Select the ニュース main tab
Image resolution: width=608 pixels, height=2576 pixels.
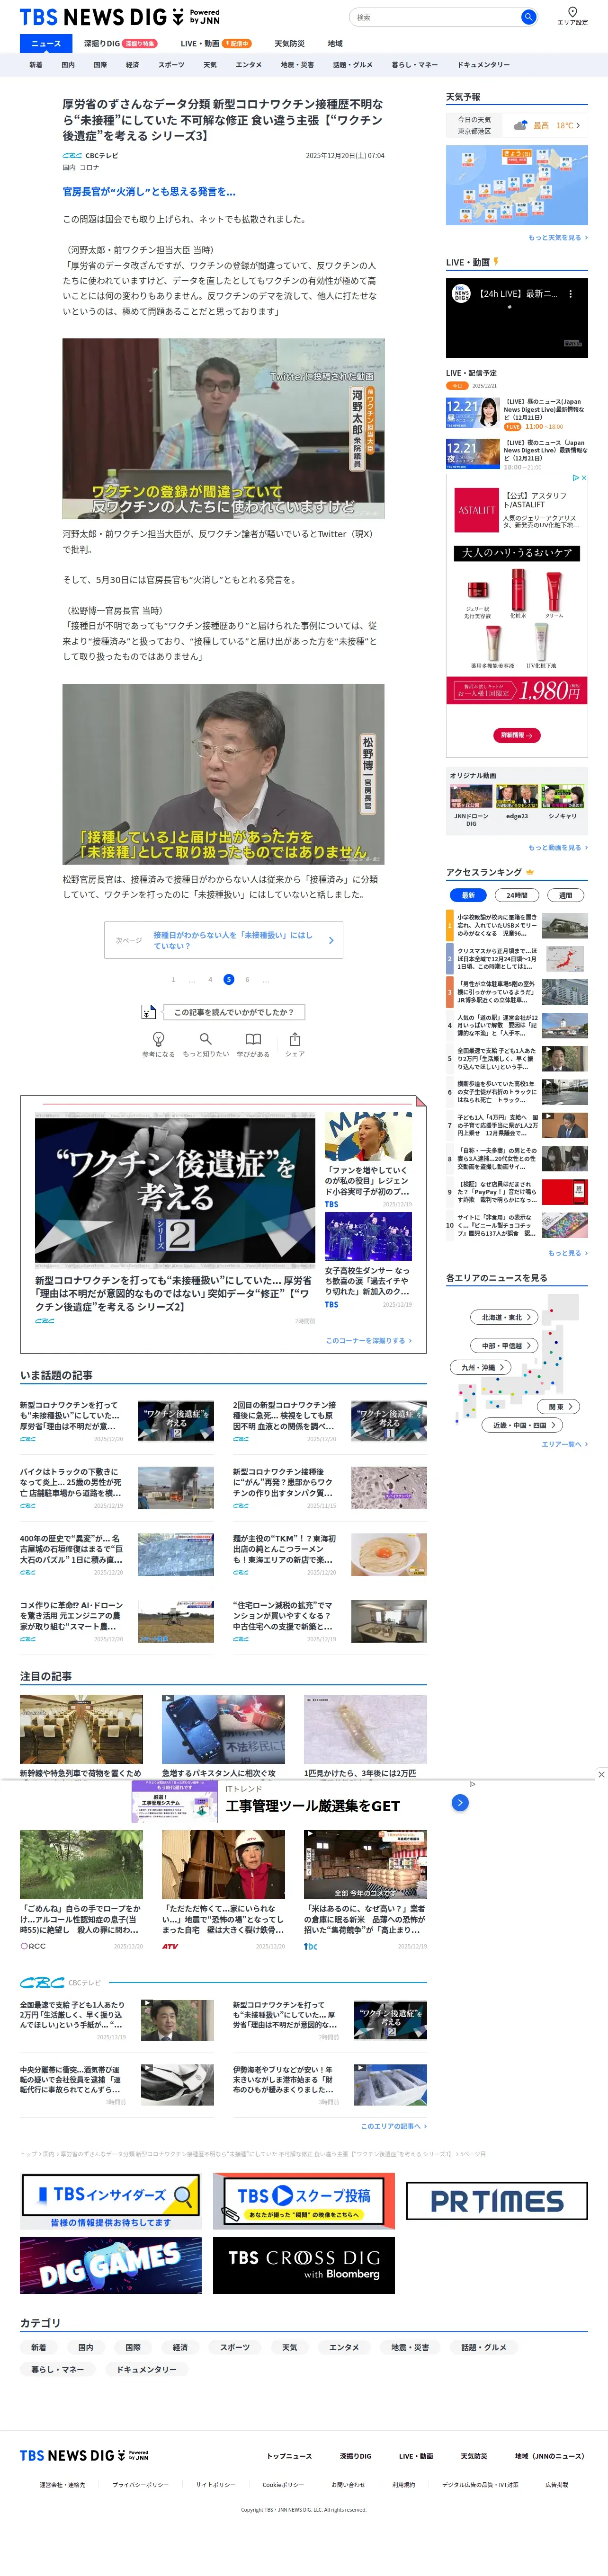coord(46,43)
